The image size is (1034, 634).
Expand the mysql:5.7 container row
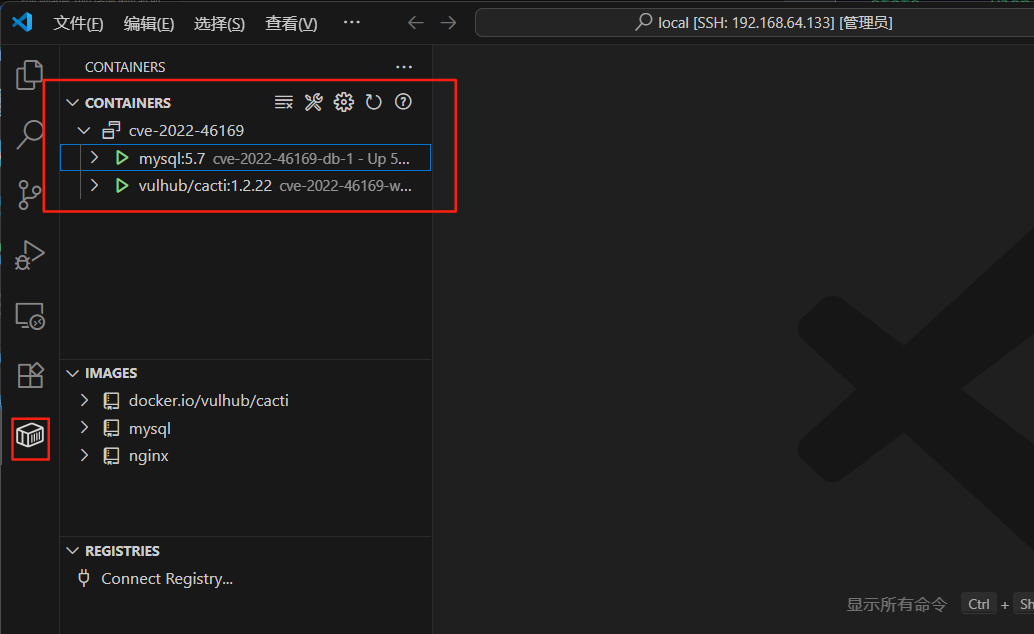click(94, 157)
